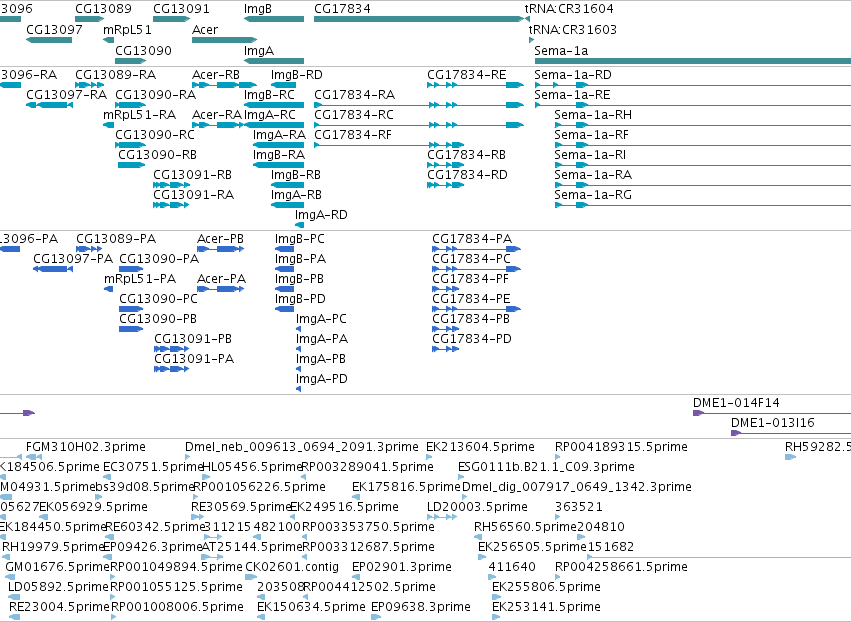Click transcript CG17834-RC

[354, 115]
